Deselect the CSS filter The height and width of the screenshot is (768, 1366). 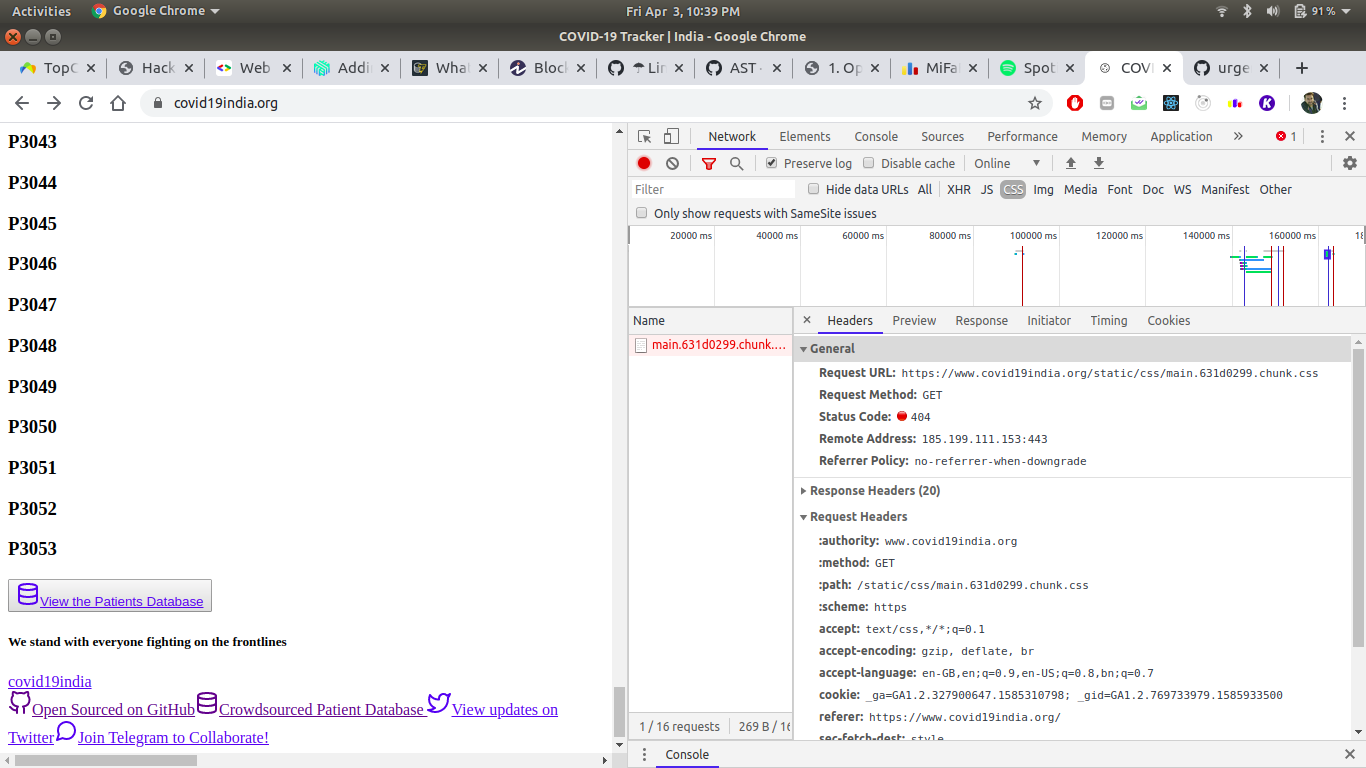1013,189
